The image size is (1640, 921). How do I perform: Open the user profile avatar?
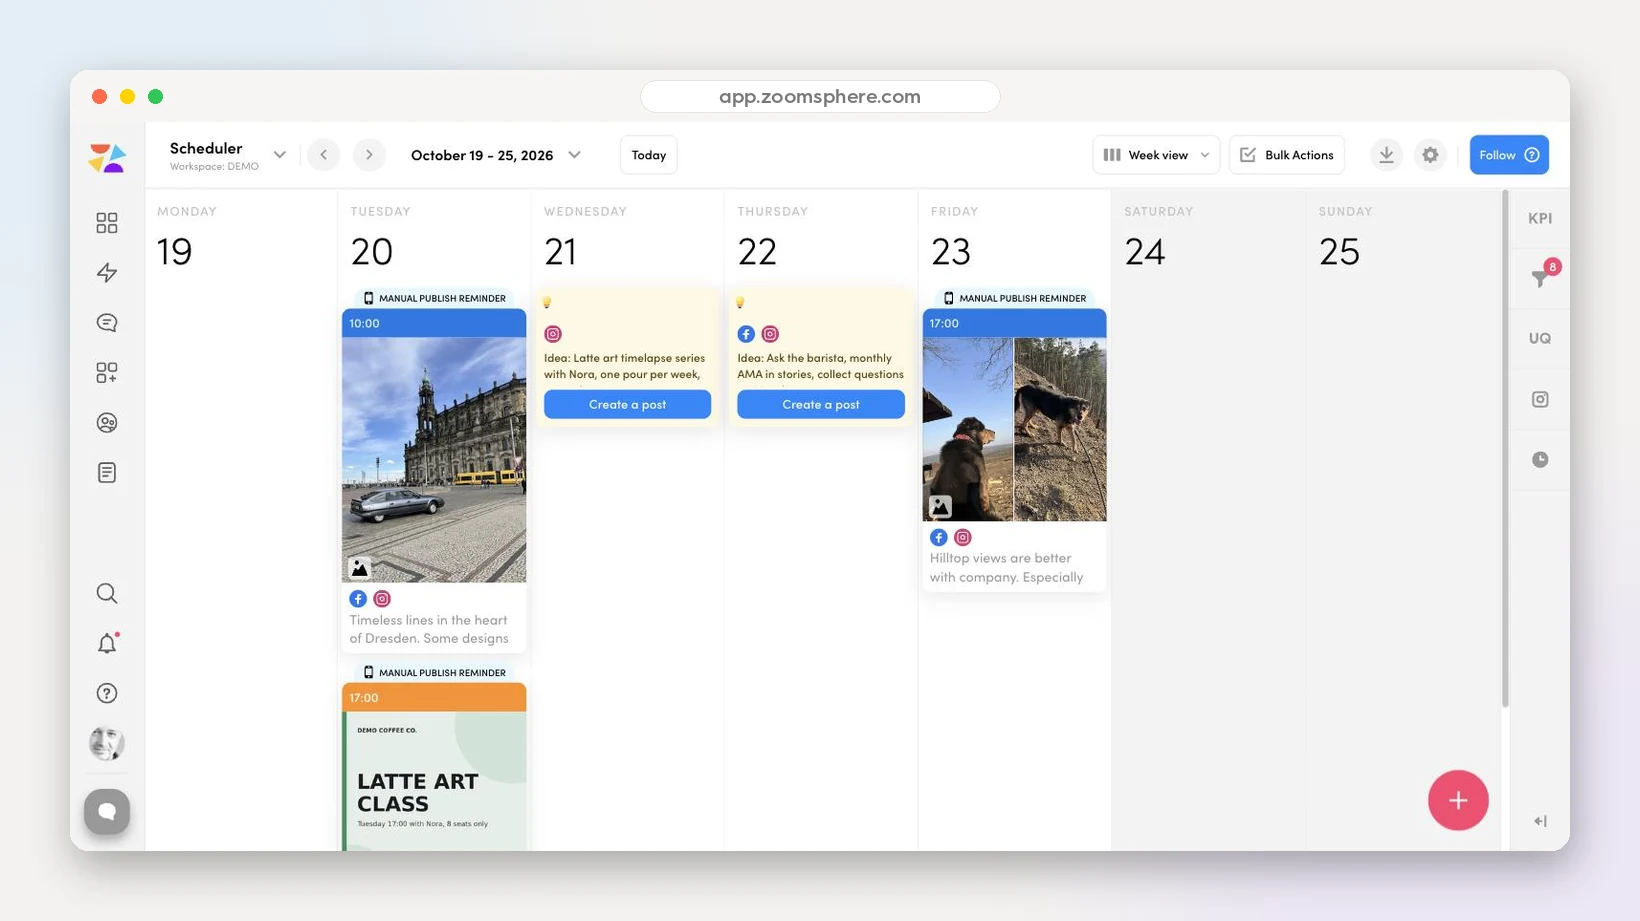point(107,743)
